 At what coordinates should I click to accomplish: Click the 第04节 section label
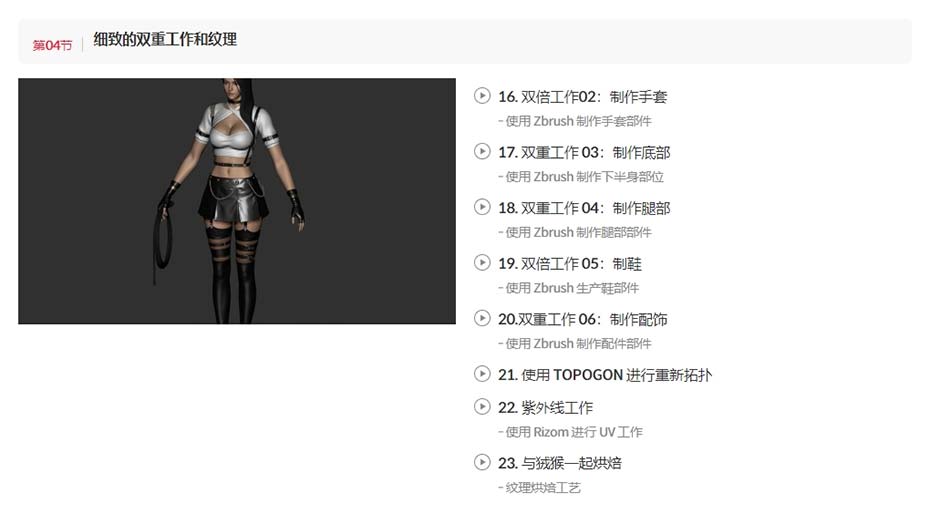pyautogui.click(x=52, y=45)
